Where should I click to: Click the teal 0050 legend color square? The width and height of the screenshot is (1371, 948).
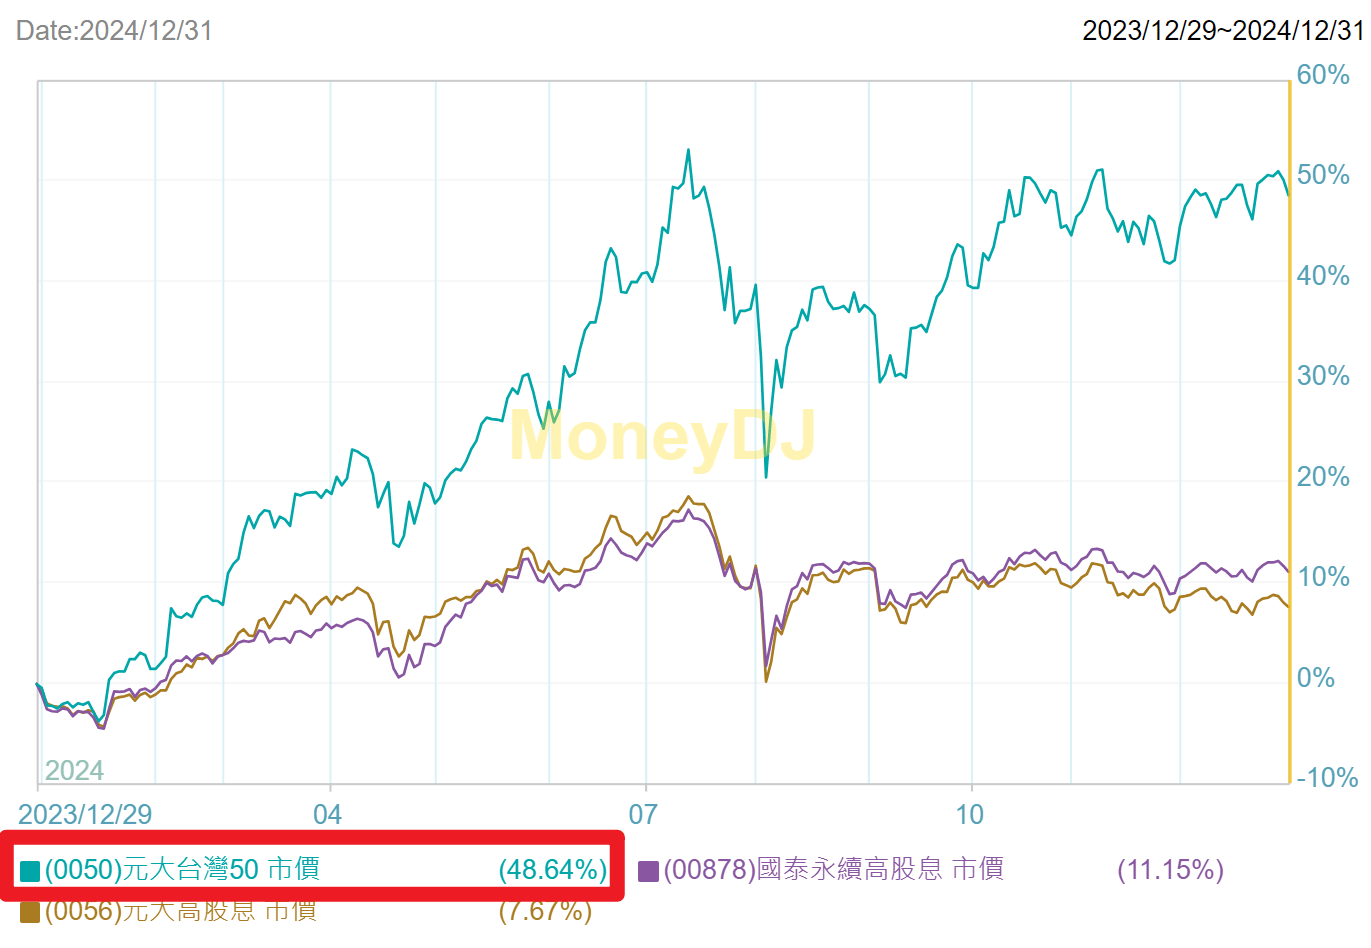coord(30,871)
